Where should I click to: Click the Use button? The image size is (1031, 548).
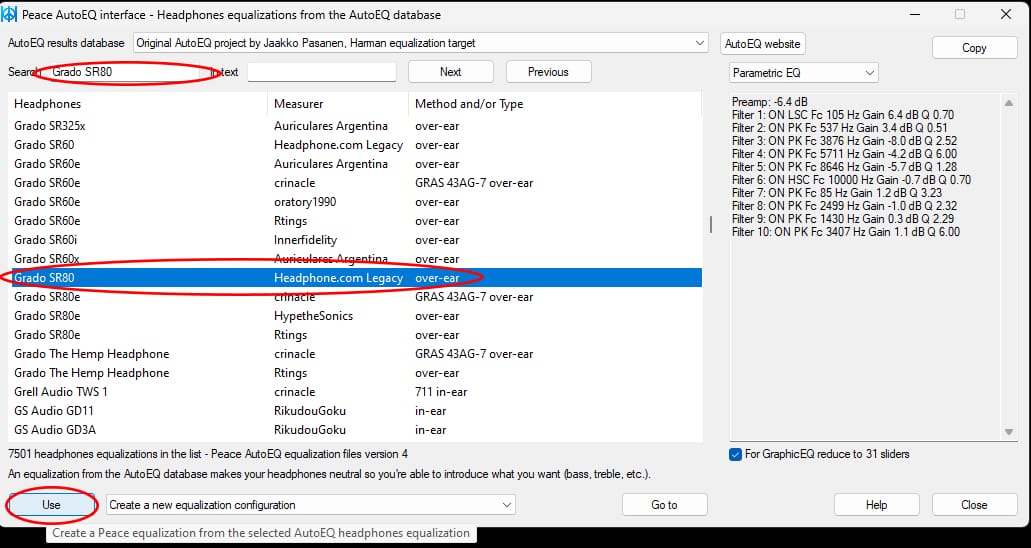[51, 505]
